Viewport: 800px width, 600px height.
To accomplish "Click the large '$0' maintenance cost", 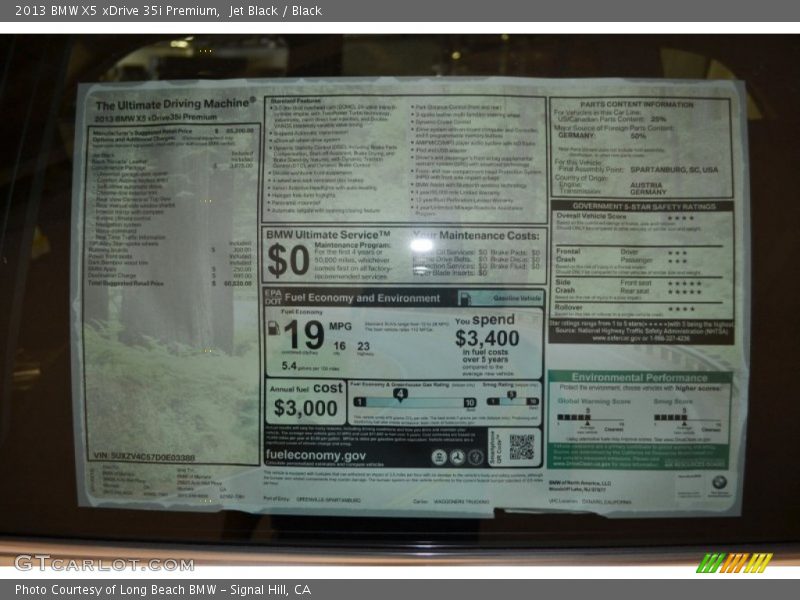I will pyautogui.click(x=288, y=261).
